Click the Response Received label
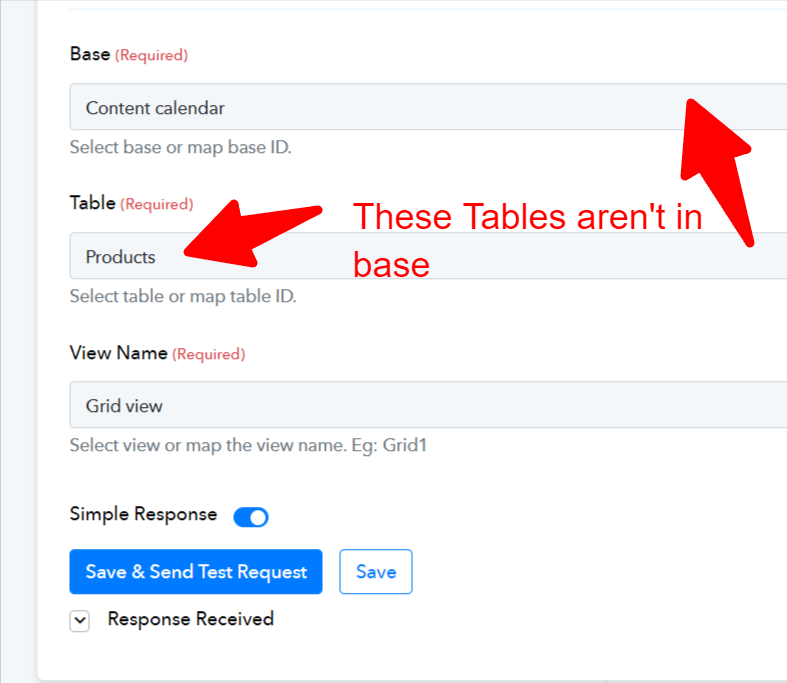The image size is (787, 683). pos(191,619)
